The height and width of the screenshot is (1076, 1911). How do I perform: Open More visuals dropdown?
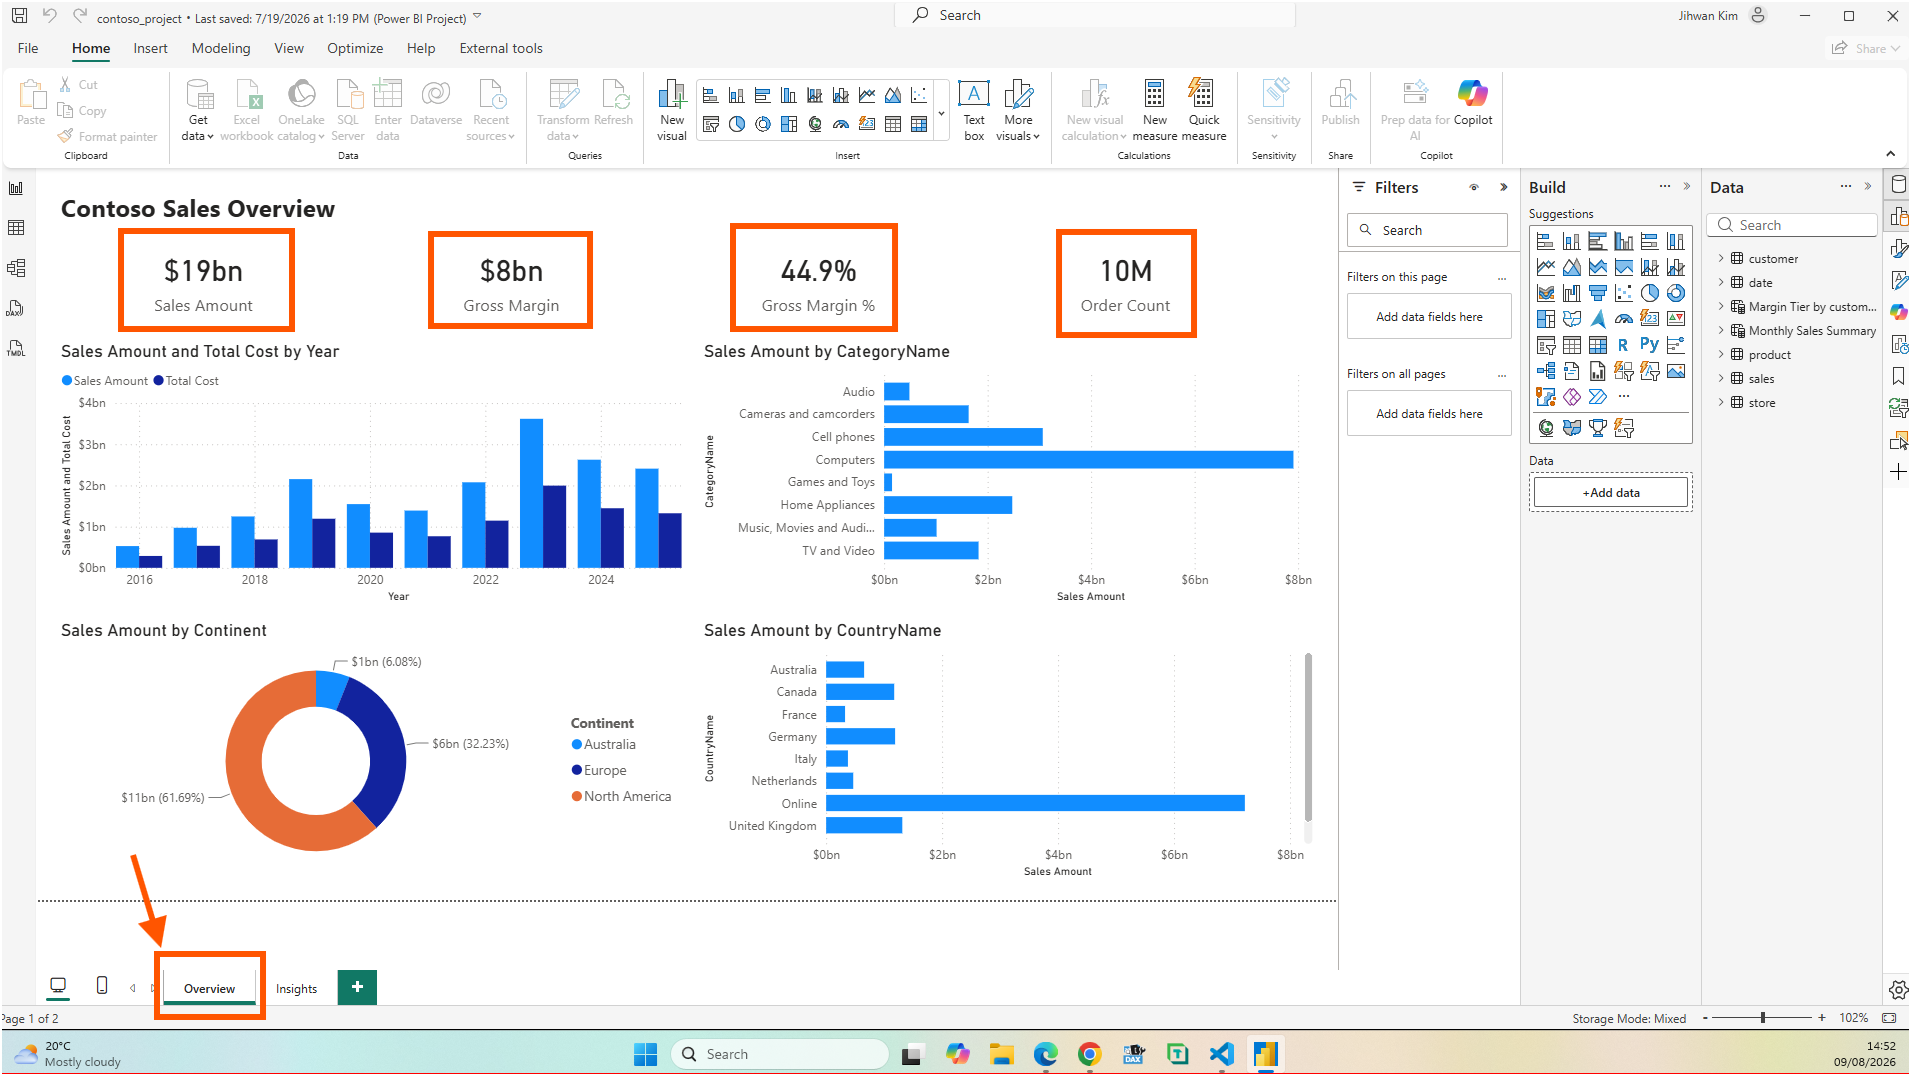[1018, 110]
